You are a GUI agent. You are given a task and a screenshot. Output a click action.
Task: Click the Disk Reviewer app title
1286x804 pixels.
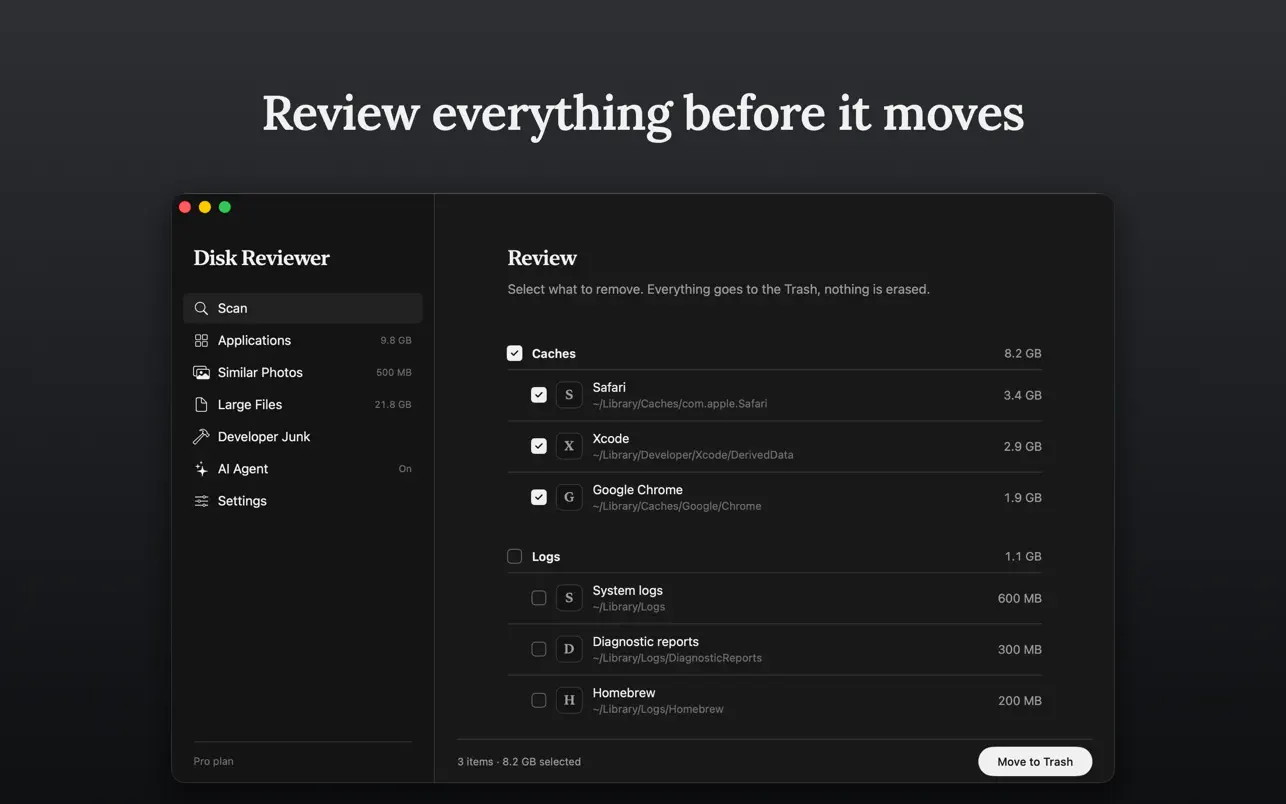point(261,258)
